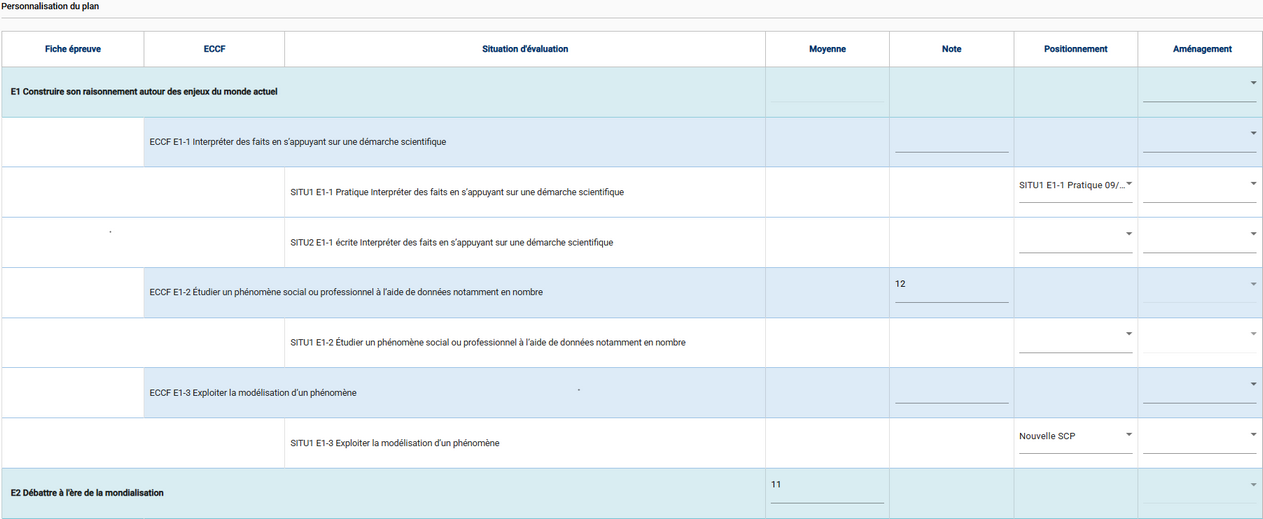Screen dimensions: 1263x519
Task: Click the Positionnement column header
Action: [1075, 49]
